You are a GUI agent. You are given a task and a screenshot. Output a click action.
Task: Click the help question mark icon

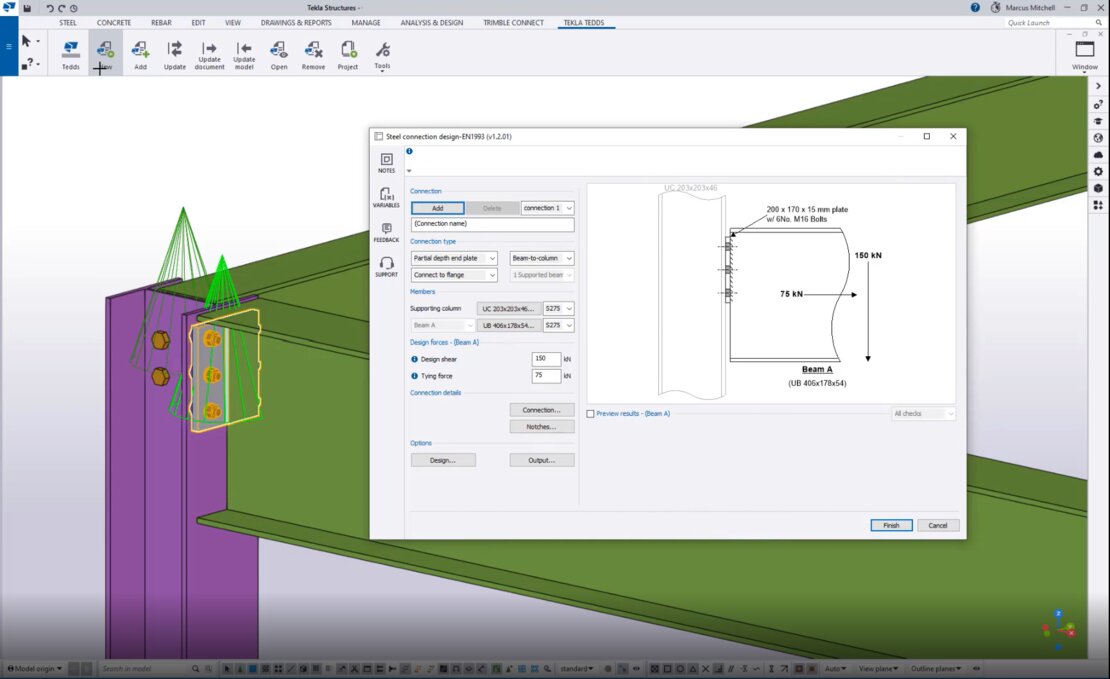pyautogui.click(x=975, y=8)
